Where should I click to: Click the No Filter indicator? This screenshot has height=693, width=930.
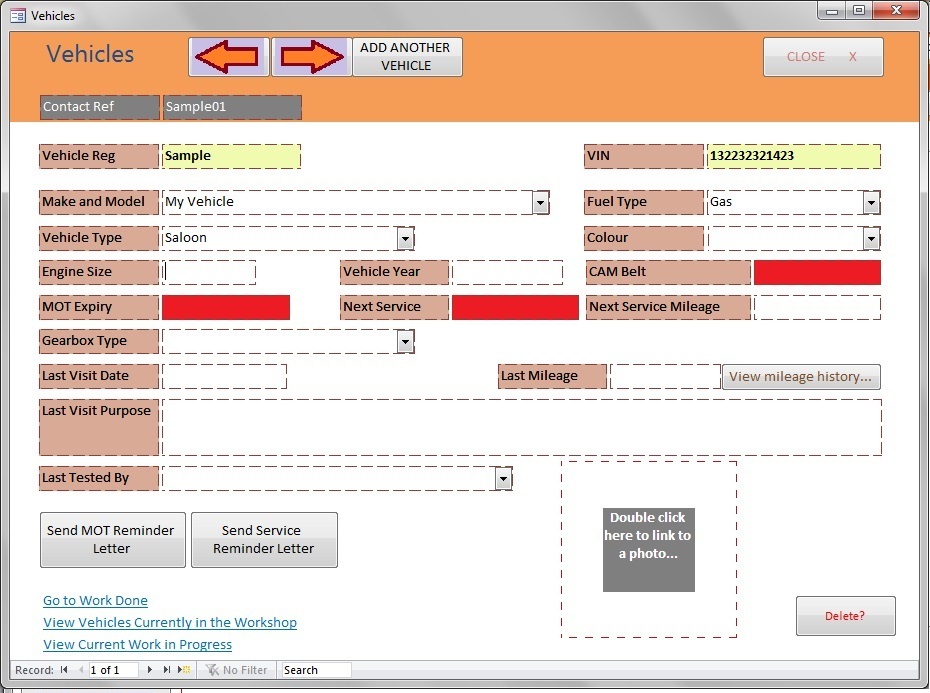[237, 670]
